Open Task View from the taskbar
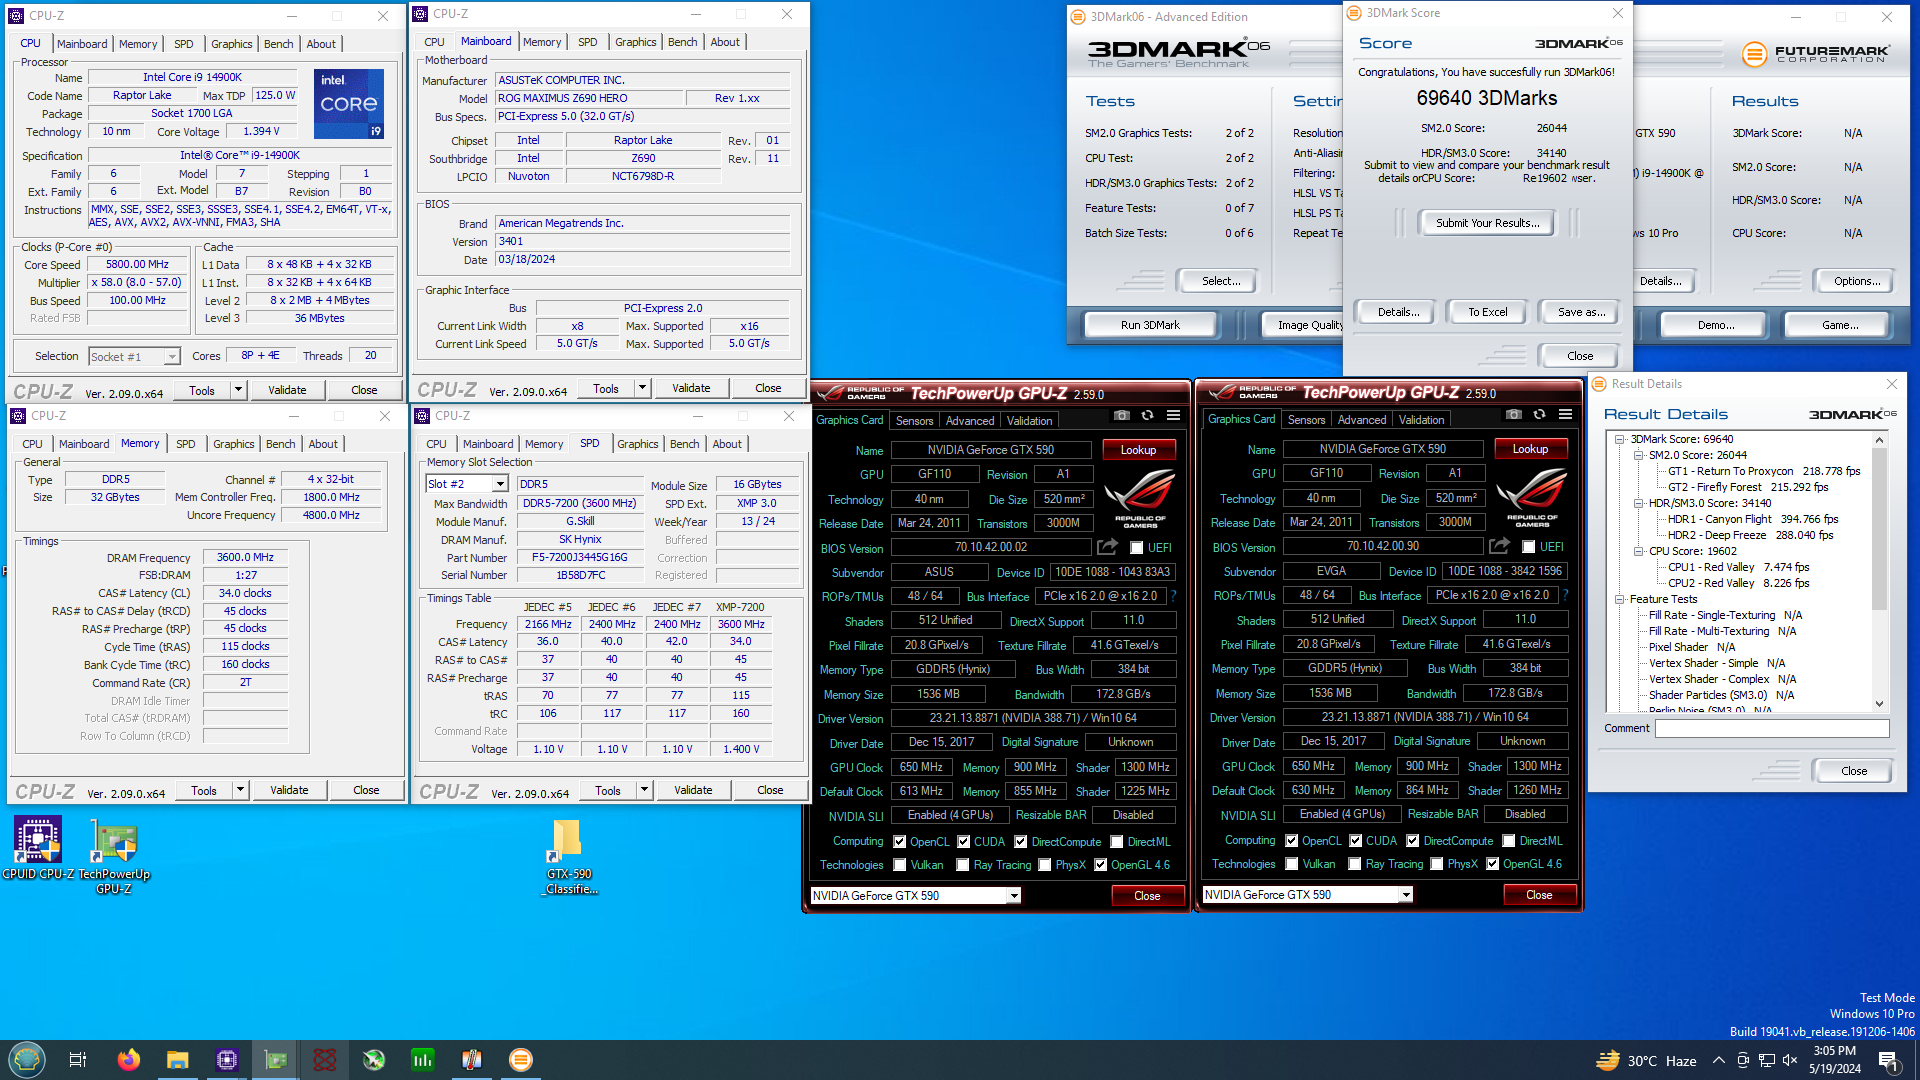 point(78,1060)
